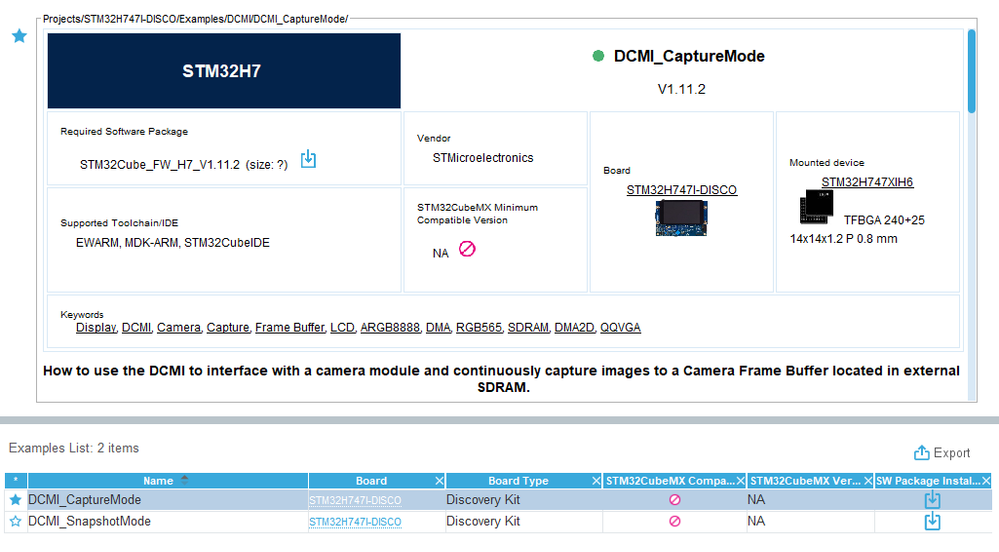Click the EWARM, MDK-ARM, STM32CubeIDE toolchain text

tap(173, 243)
